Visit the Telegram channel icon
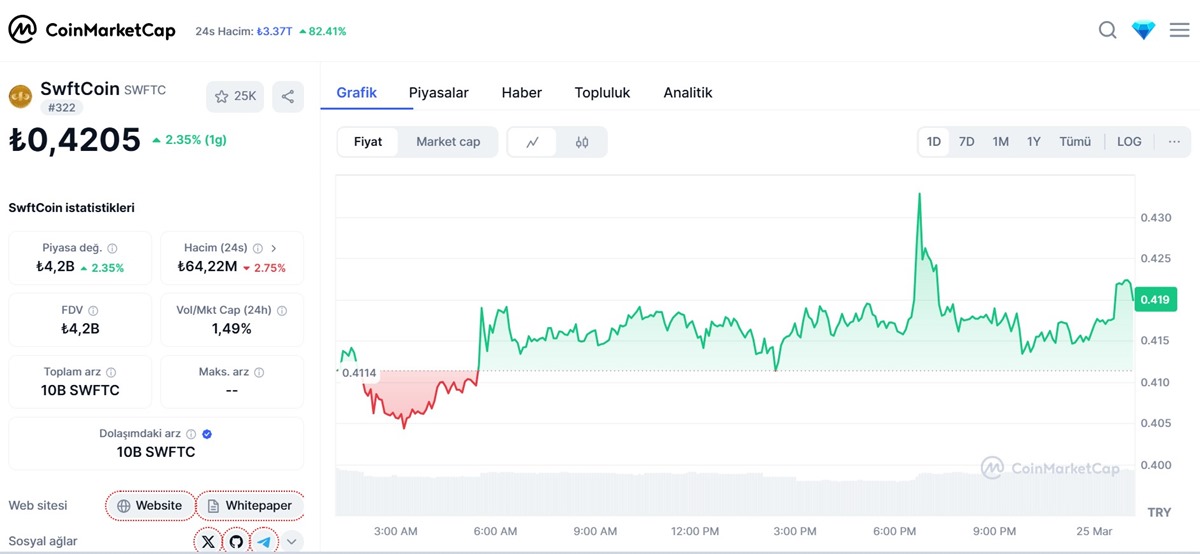This screenshot has height=554, width=1200. [264, 541]
